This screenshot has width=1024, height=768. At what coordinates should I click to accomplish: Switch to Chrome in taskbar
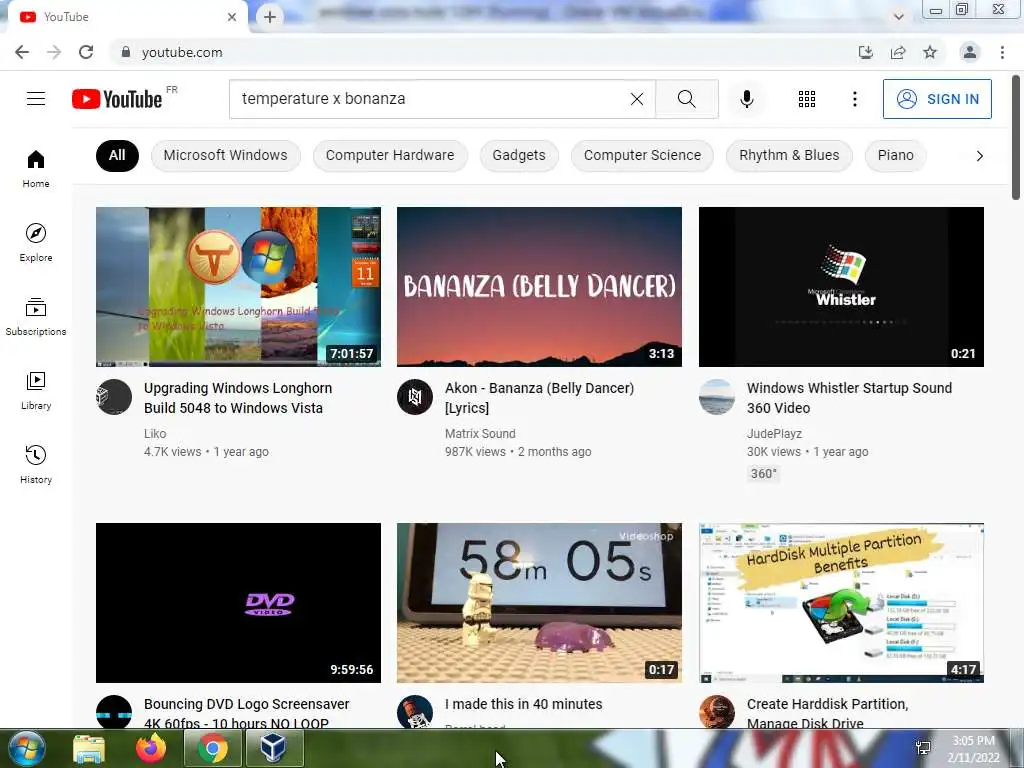(x=213, y=748)
